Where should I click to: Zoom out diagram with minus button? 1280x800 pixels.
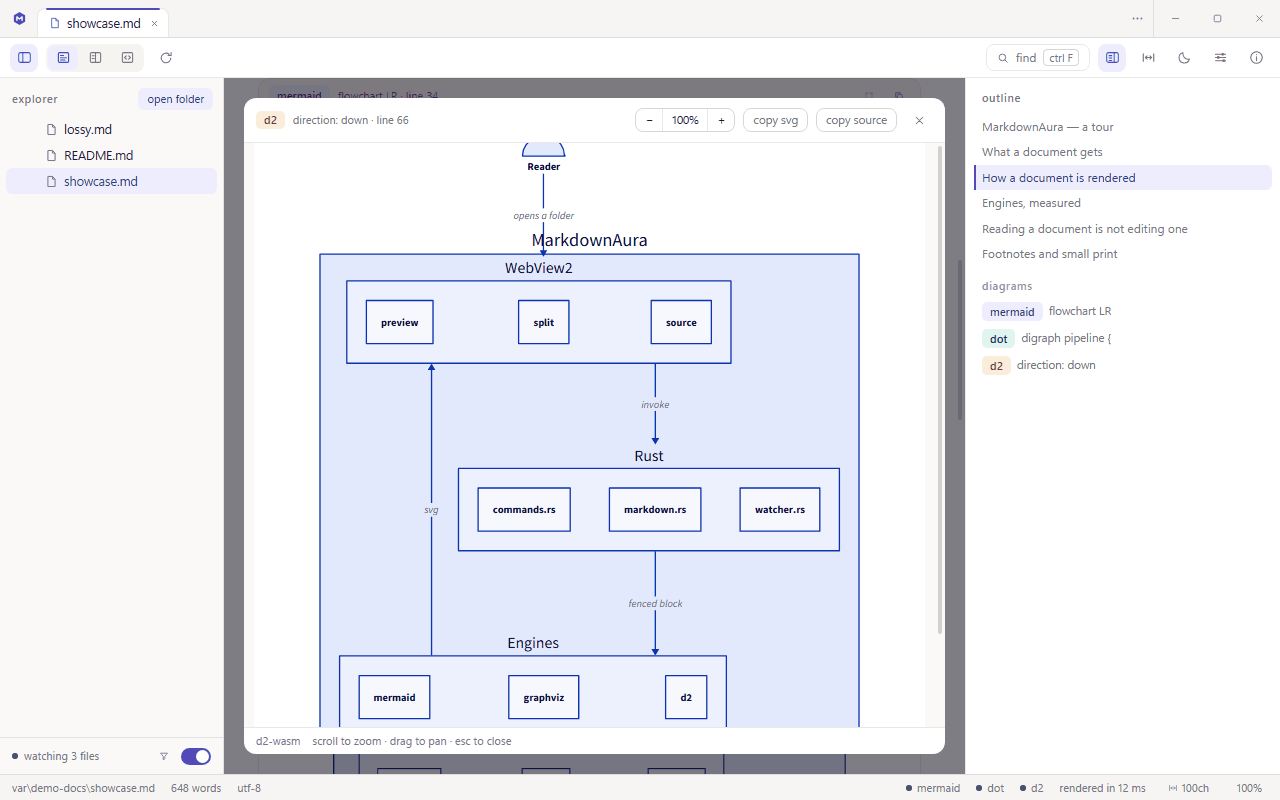click(650, 120)
